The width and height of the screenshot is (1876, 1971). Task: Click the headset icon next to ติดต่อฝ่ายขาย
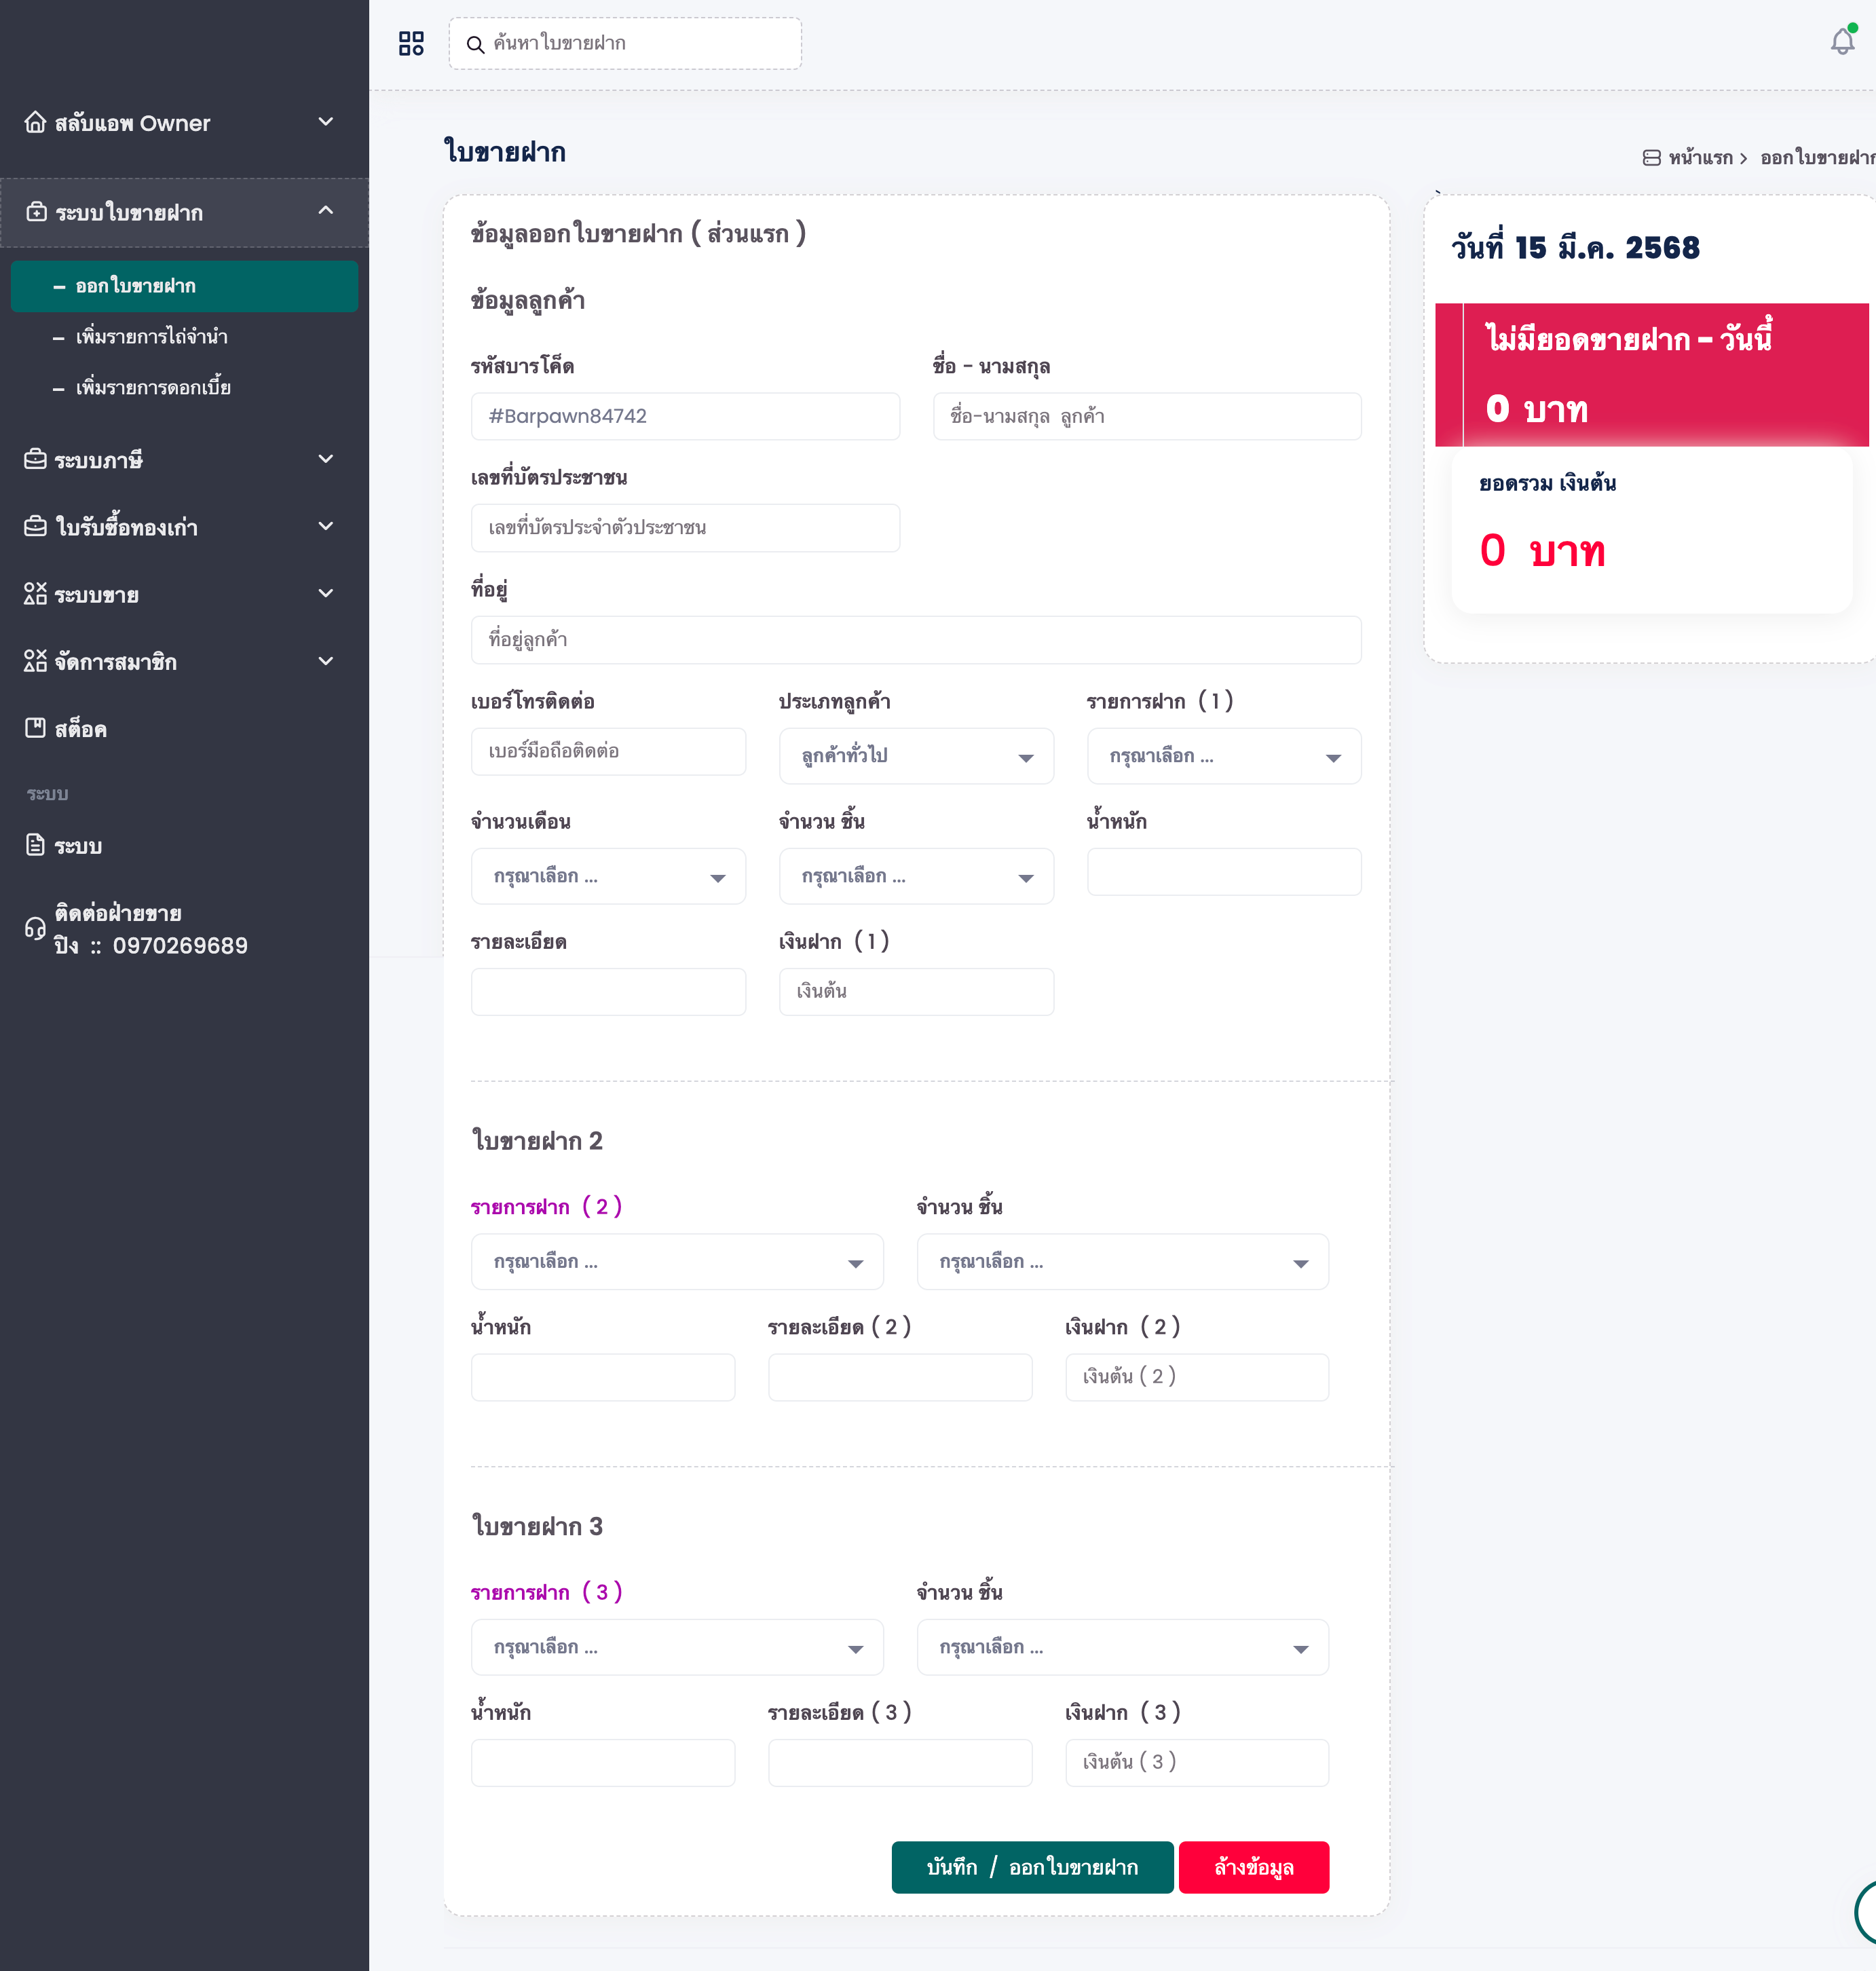click(35, 929)
